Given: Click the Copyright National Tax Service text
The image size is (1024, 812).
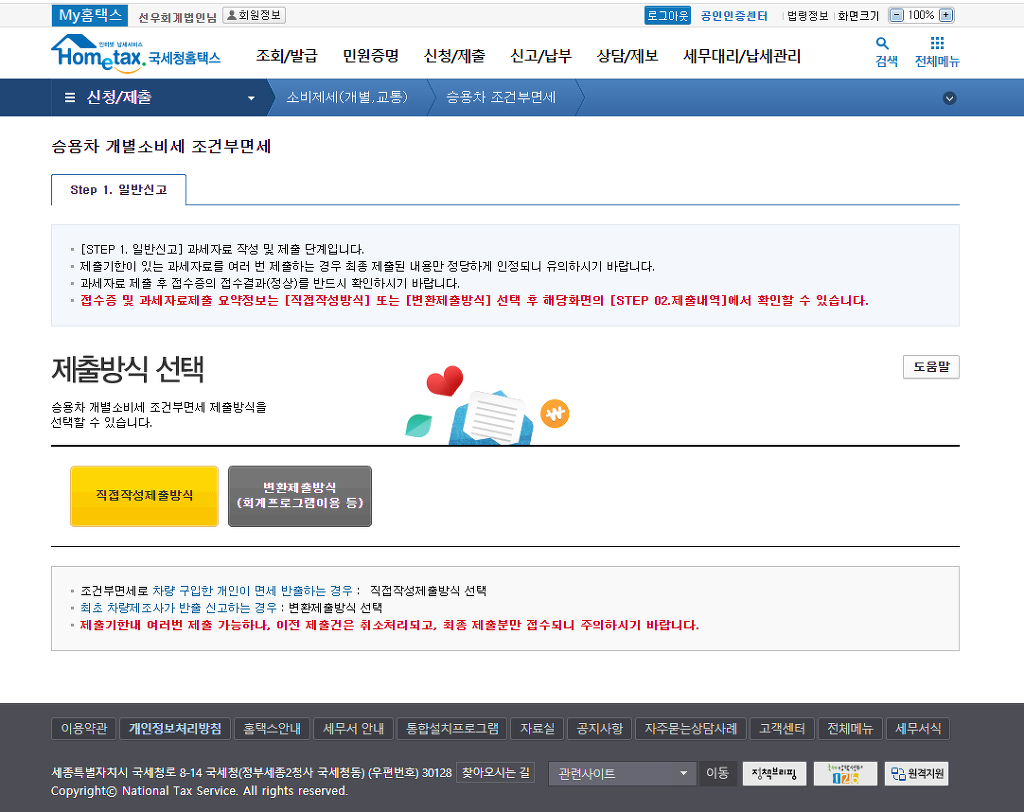Looking at the screenshot, I should (199, 791).
